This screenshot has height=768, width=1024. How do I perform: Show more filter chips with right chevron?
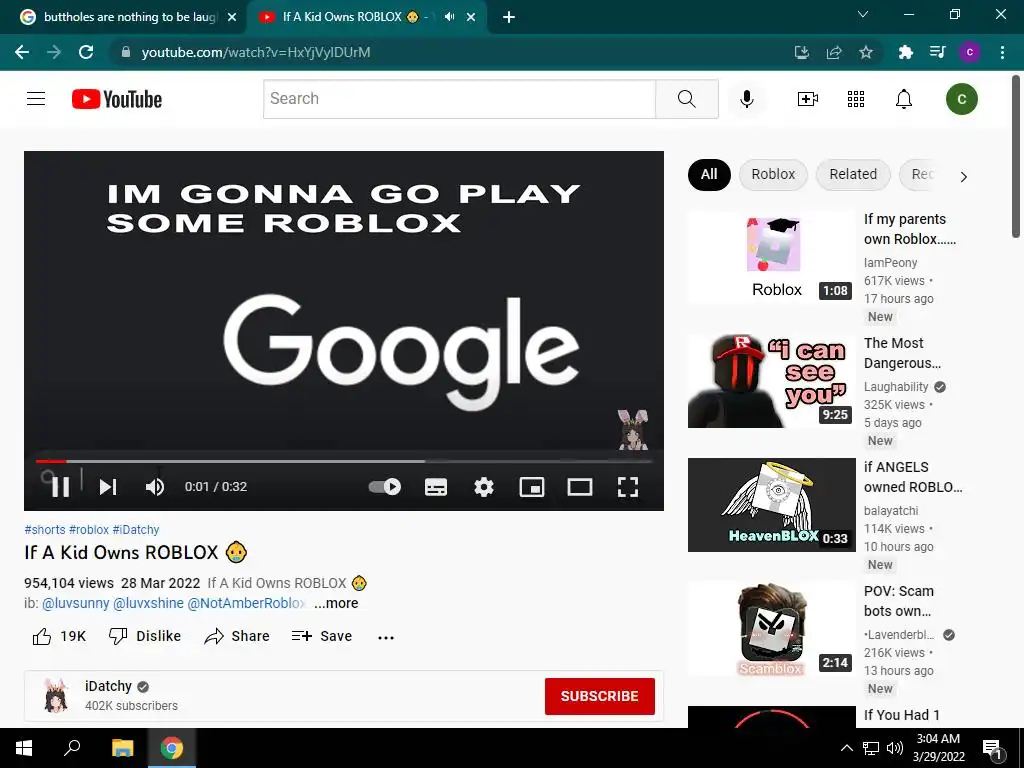point(963,176)
